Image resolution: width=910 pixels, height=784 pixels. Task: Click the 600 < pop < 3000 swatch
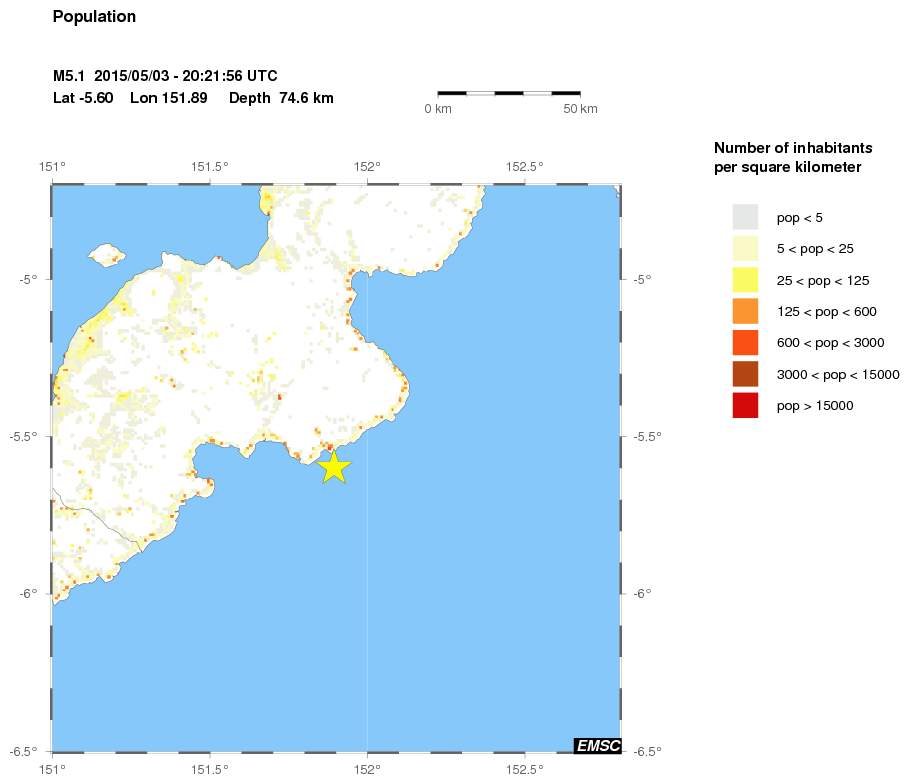745,343
